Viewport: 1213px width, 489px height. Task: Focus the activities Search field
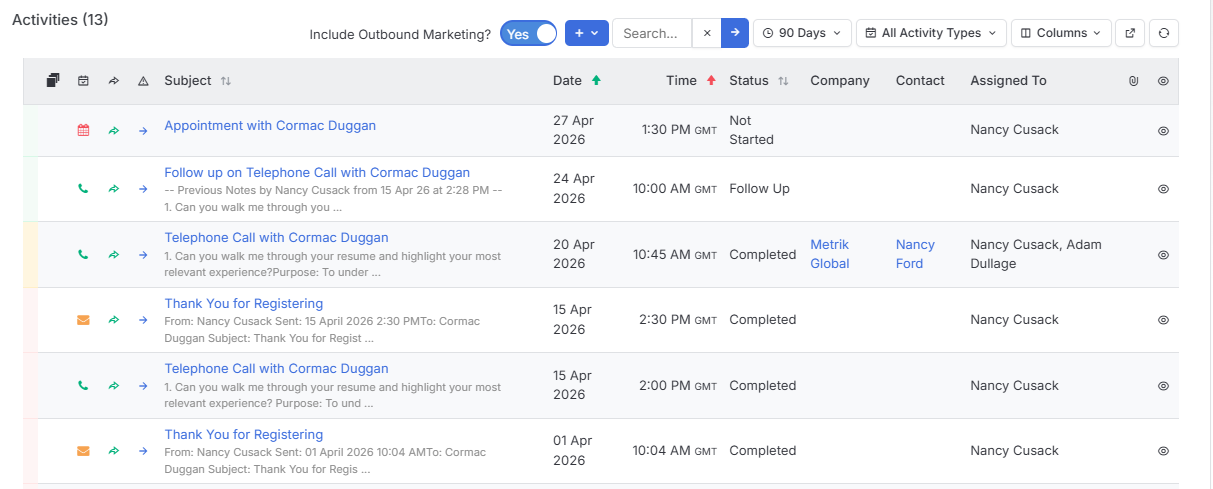[651, 33]
